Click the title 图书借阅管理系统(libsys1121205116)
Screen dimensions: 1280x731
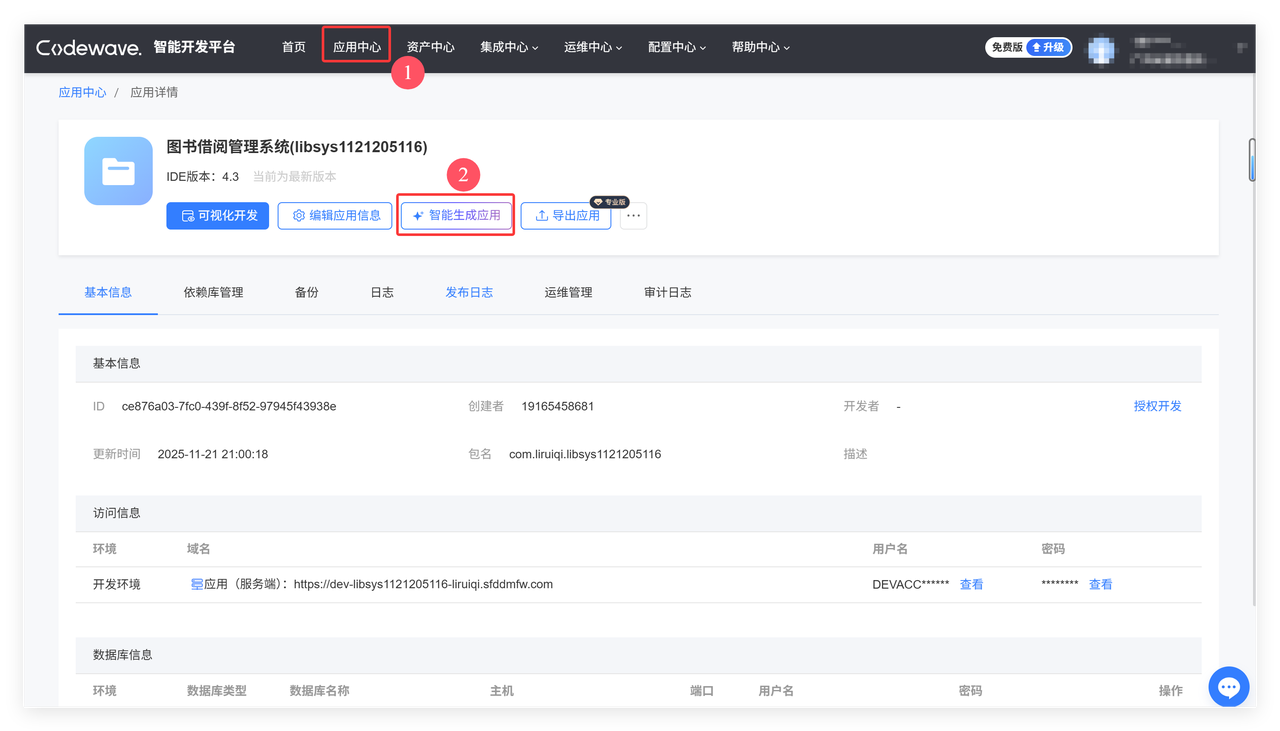297,147
